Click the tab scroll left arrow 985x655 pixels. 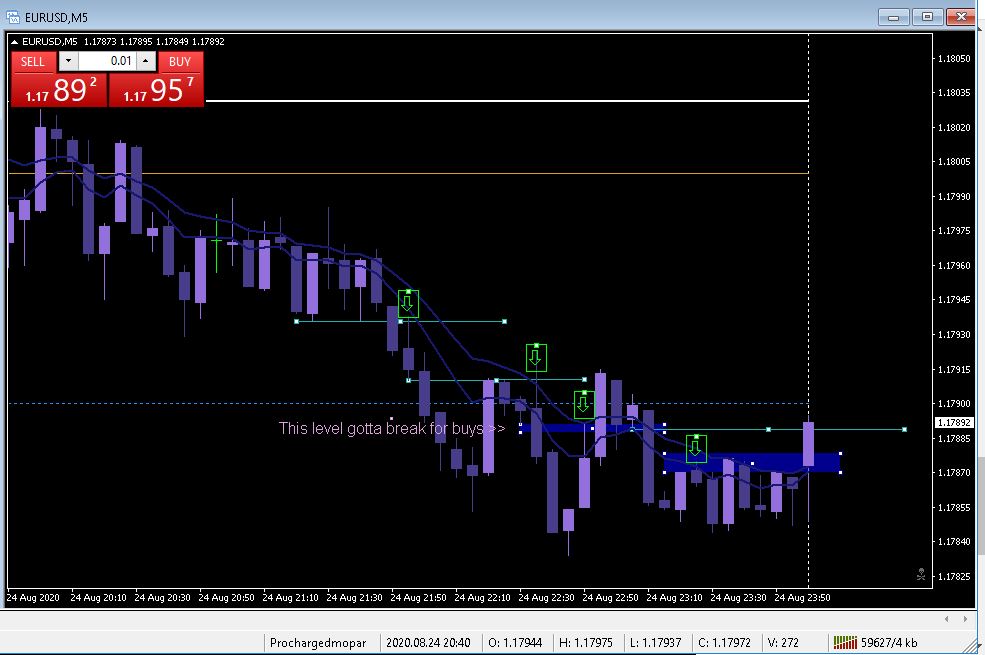[x=947, y=619]
